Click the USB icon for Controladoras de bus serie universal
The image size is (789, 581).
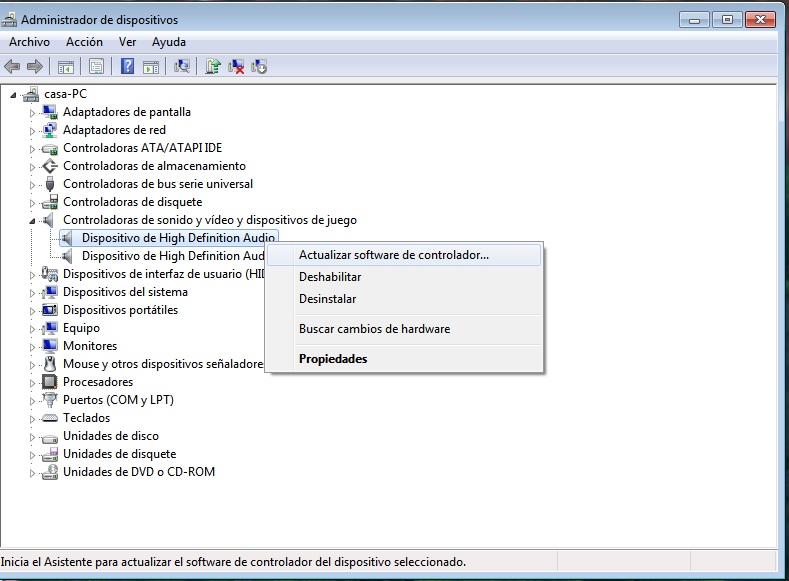click(49, 184)
